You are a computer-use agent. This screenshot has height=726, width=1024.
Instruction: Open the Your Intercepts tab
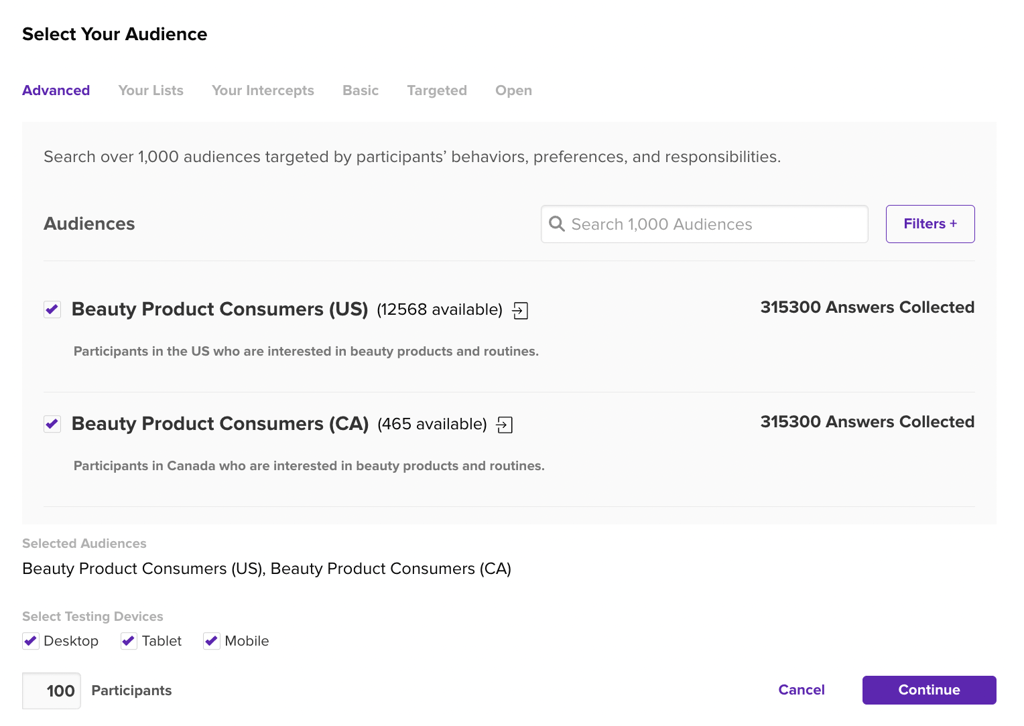pyautogui.click(x=263, y=90)
